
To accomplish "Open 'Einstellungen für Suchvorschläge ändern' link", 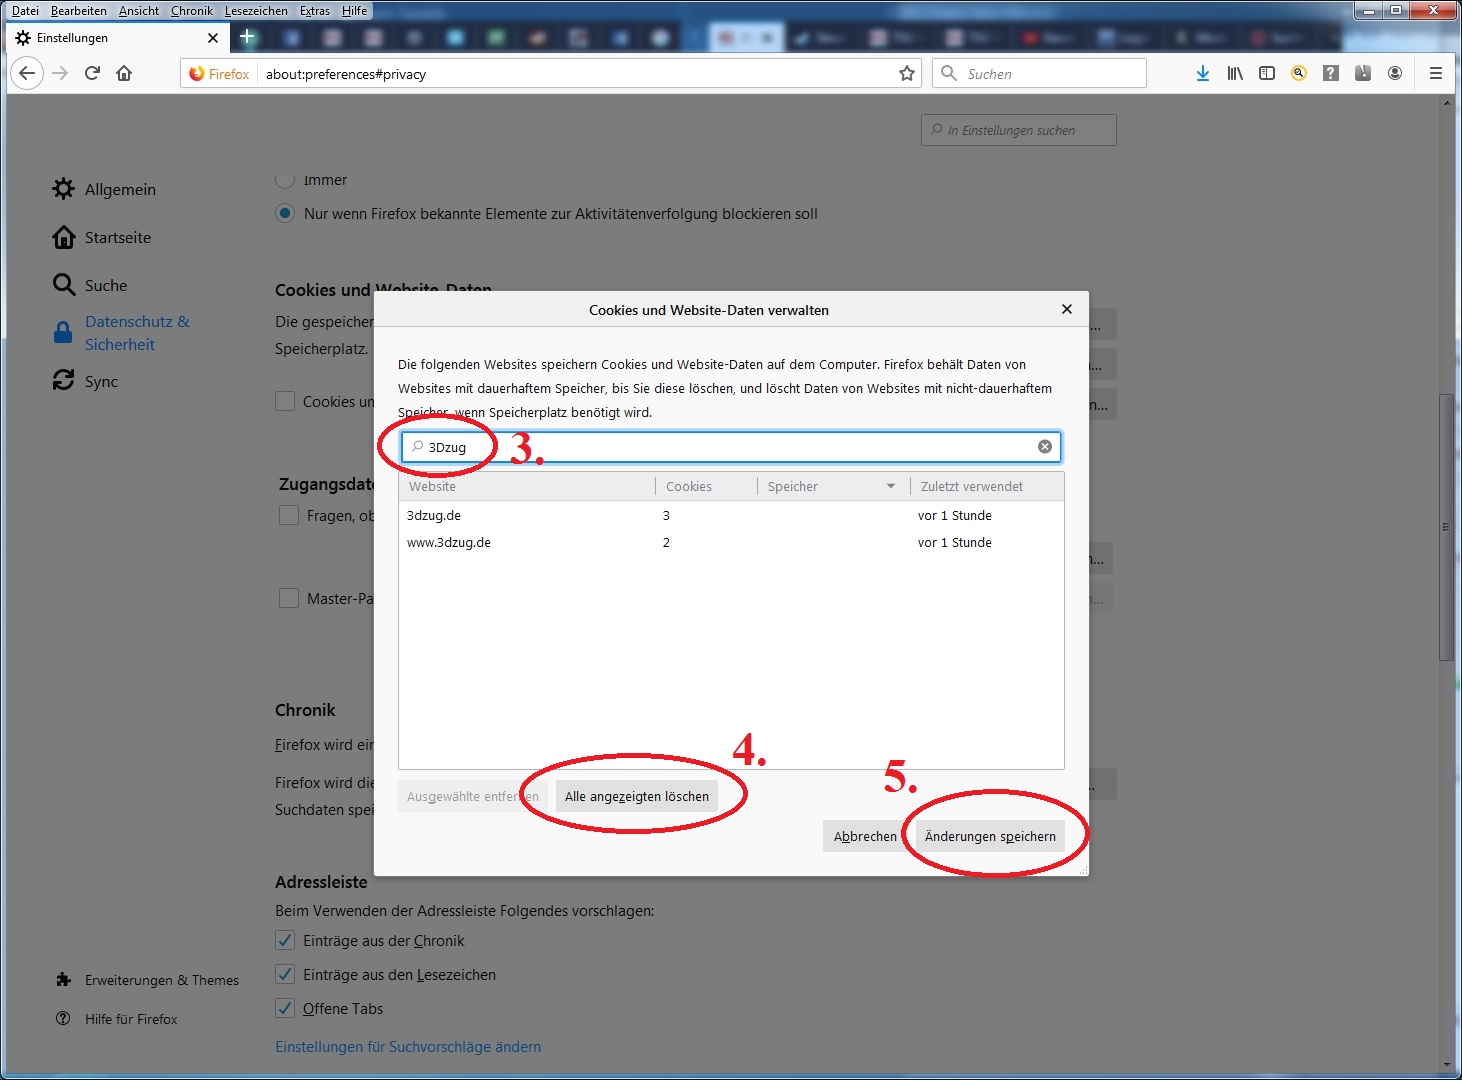I will 408,1046.
